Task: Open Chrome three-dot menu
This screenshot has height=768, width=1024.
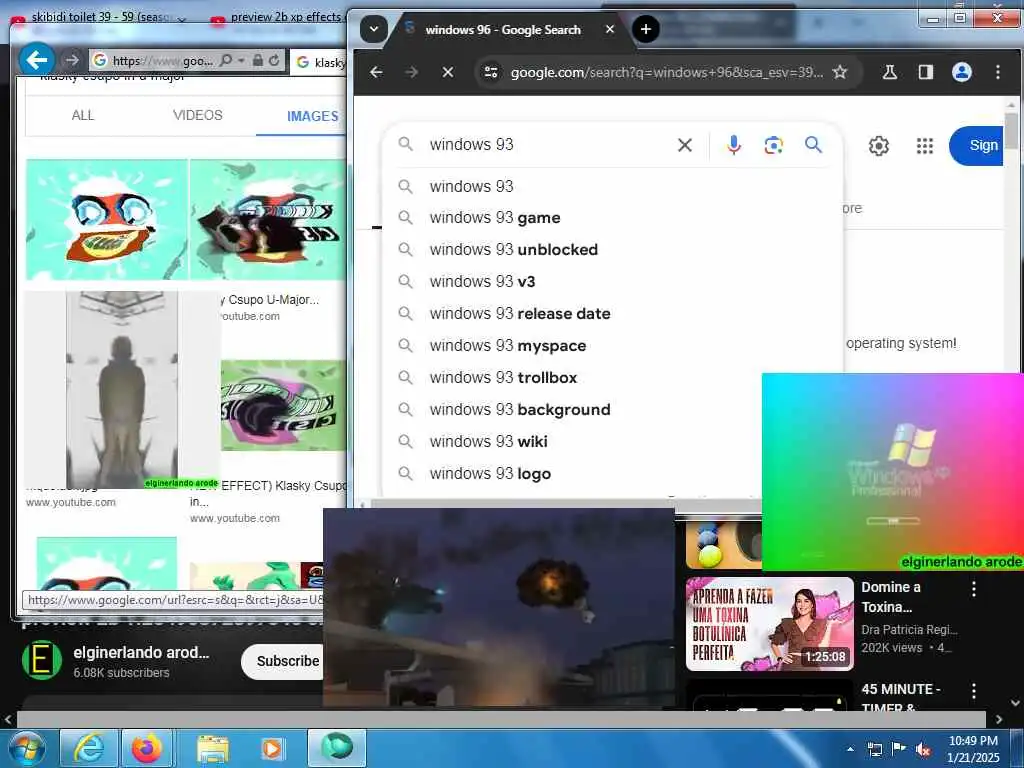Action: (998, 72)
